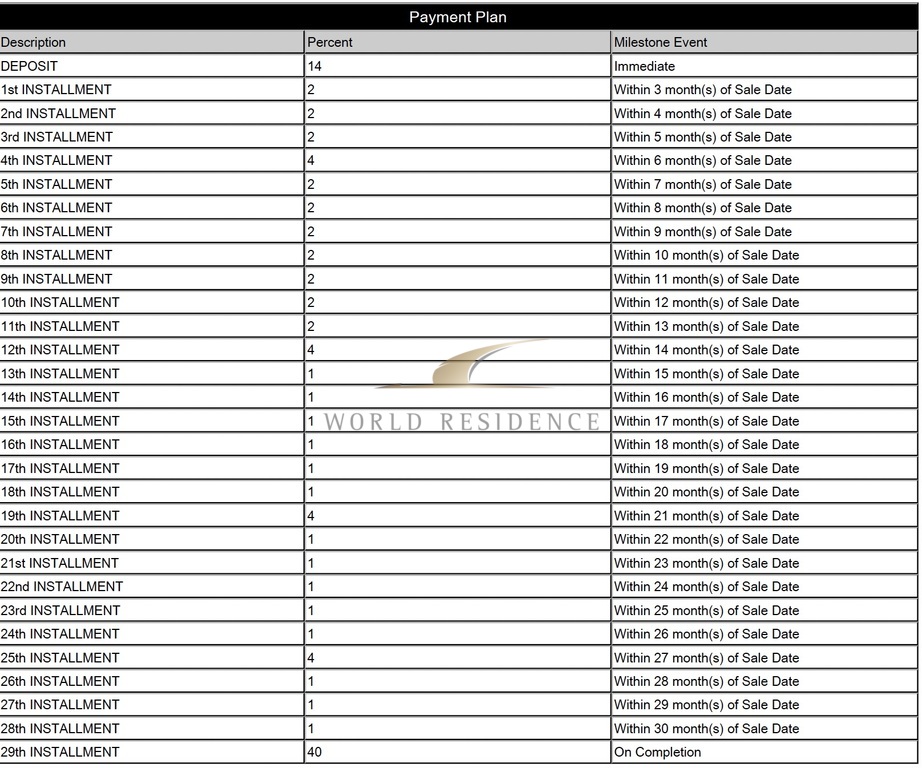922x768 pixels.
Task: Click 'Within 14 month(s) of Sale Date'
Action: tap(707, 350)
